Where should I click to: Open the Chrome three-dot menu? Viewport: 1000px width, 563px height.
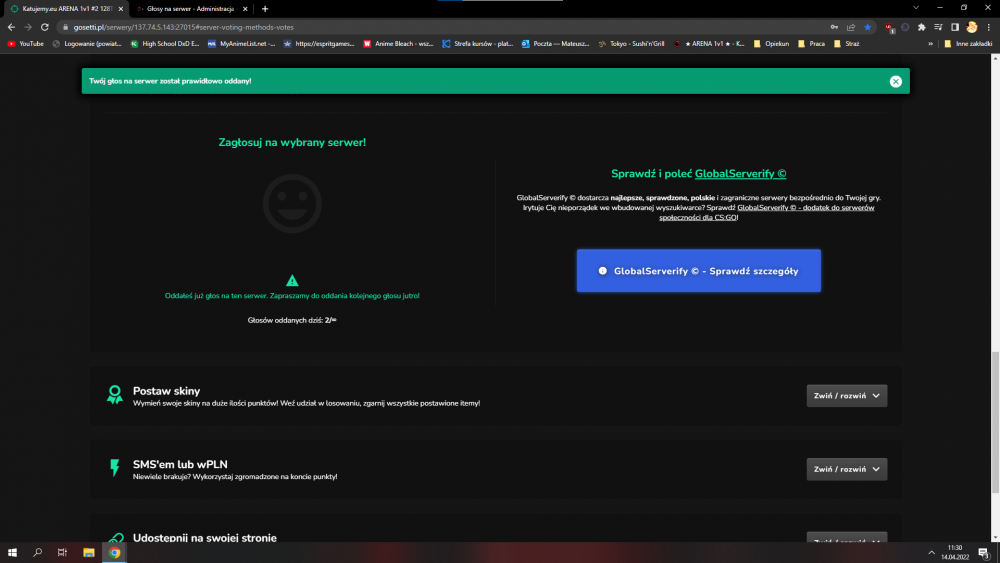tap(989, 27)
